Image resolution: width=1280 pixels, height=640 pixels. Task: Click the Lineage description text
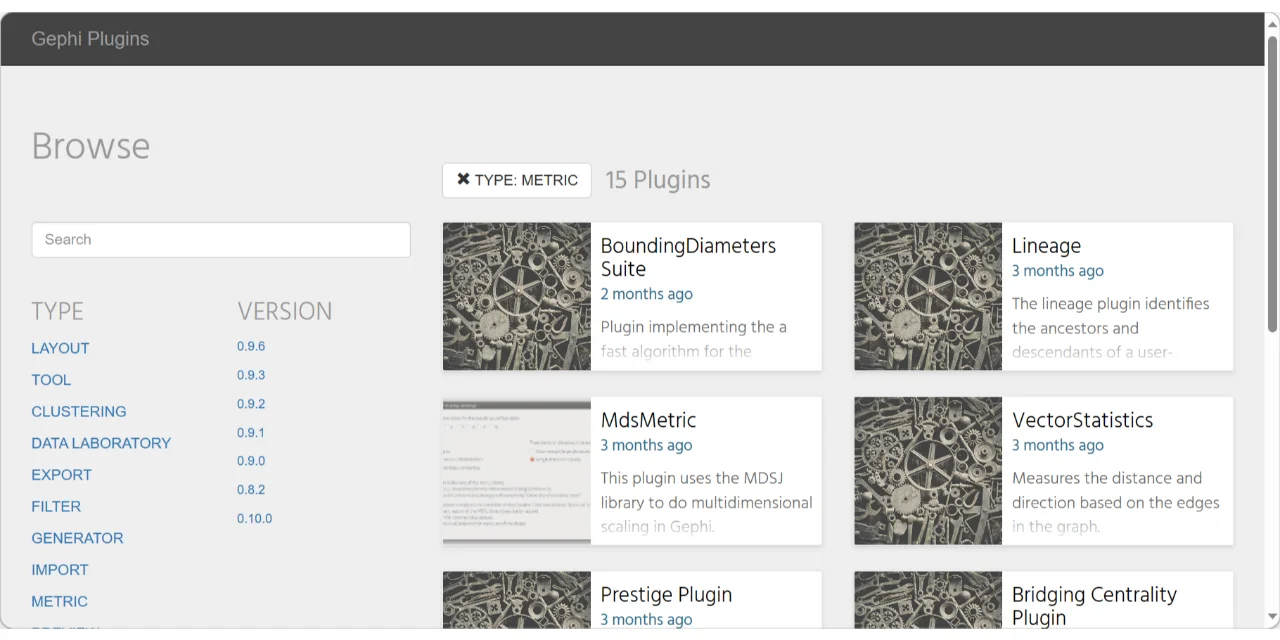pos(1111,328)
